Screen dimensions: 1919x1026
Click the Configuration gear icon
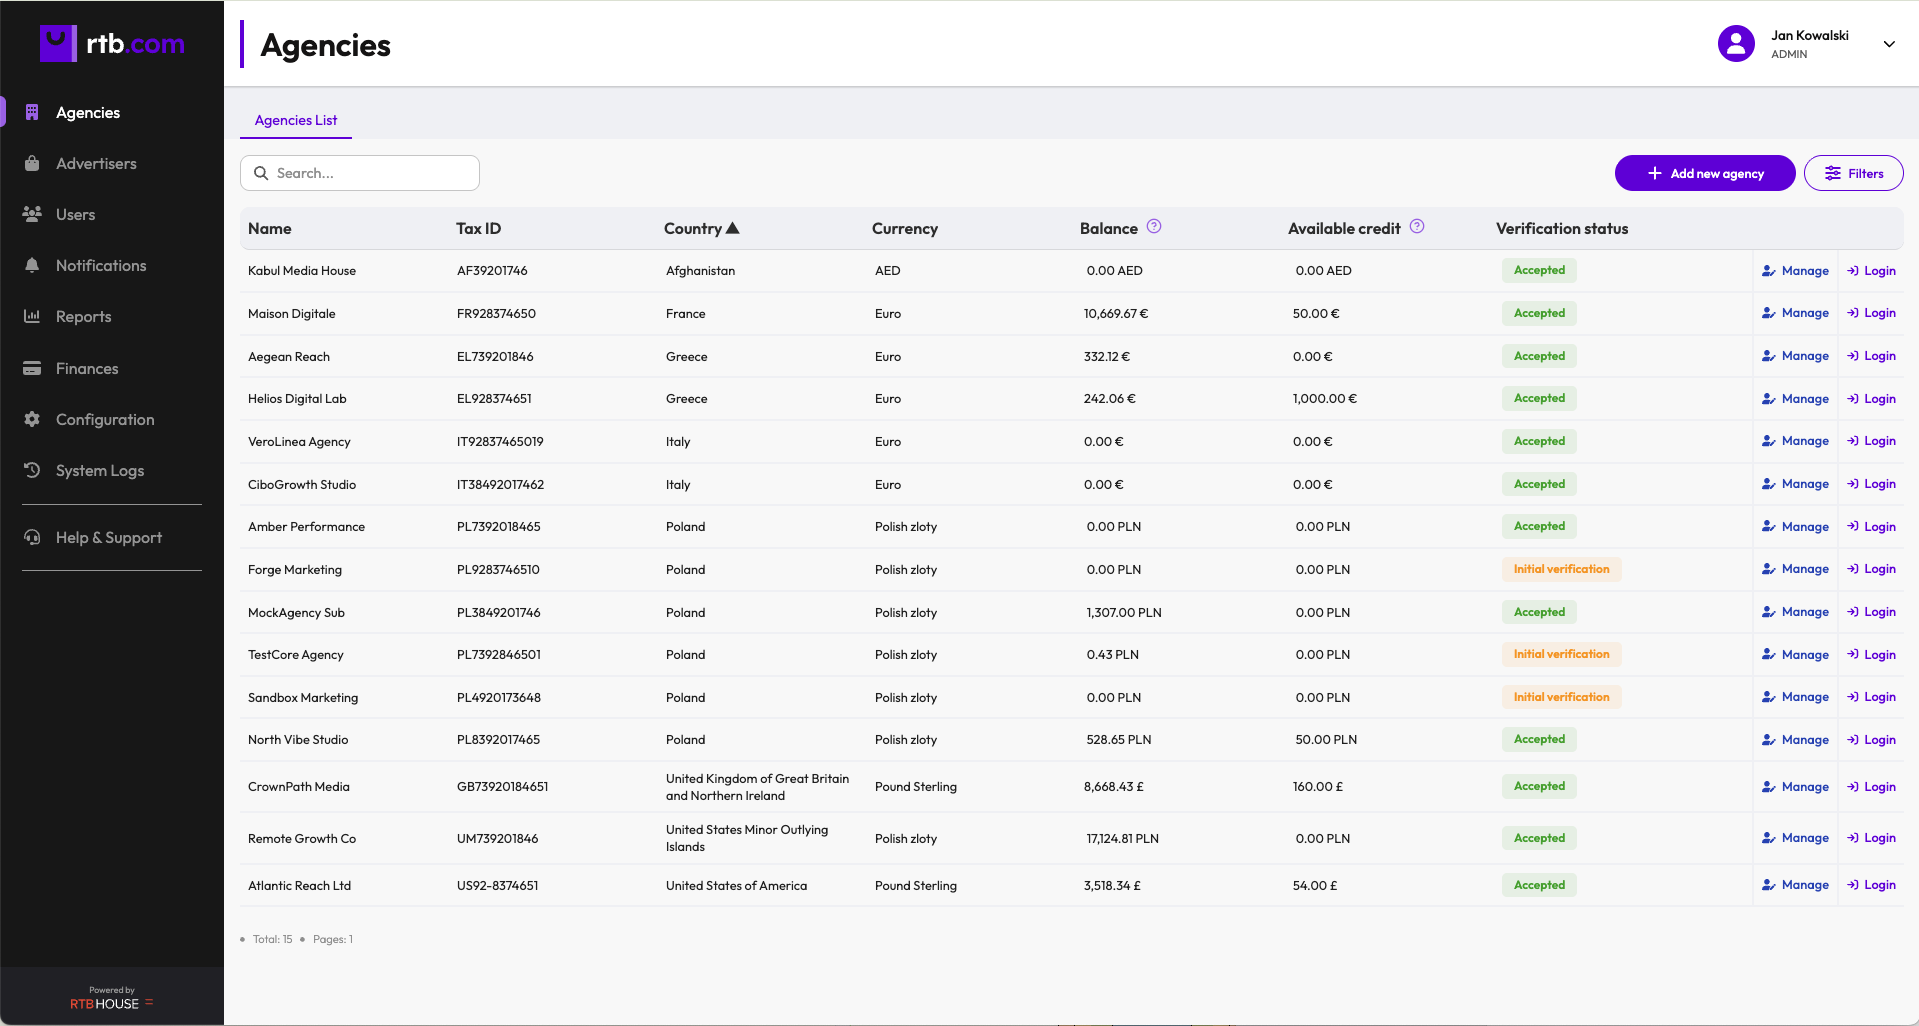coord(32,419)
